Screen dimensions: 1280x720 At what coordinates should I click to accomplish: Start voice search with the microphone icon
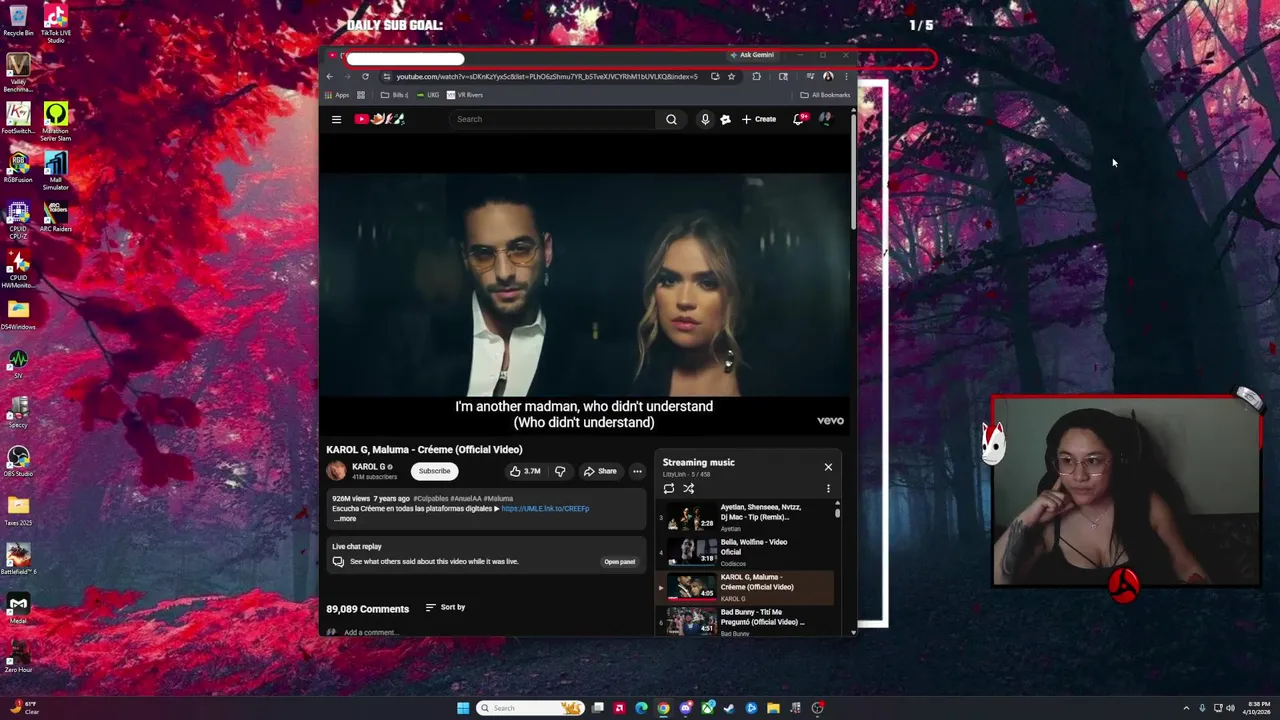pyautogui.click(x=705, y=119)
